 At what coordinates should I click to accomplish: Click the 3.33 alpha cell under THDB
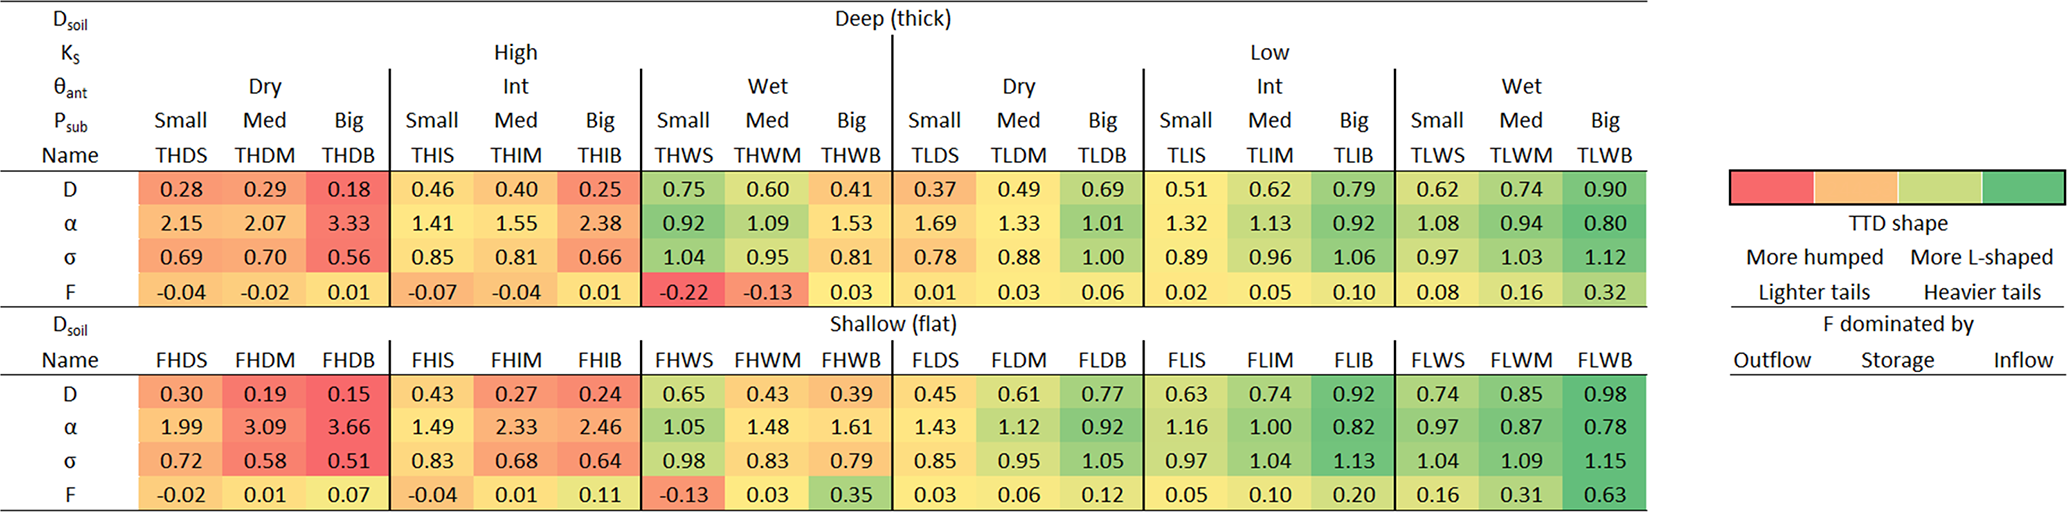click(x=348, y=224)
